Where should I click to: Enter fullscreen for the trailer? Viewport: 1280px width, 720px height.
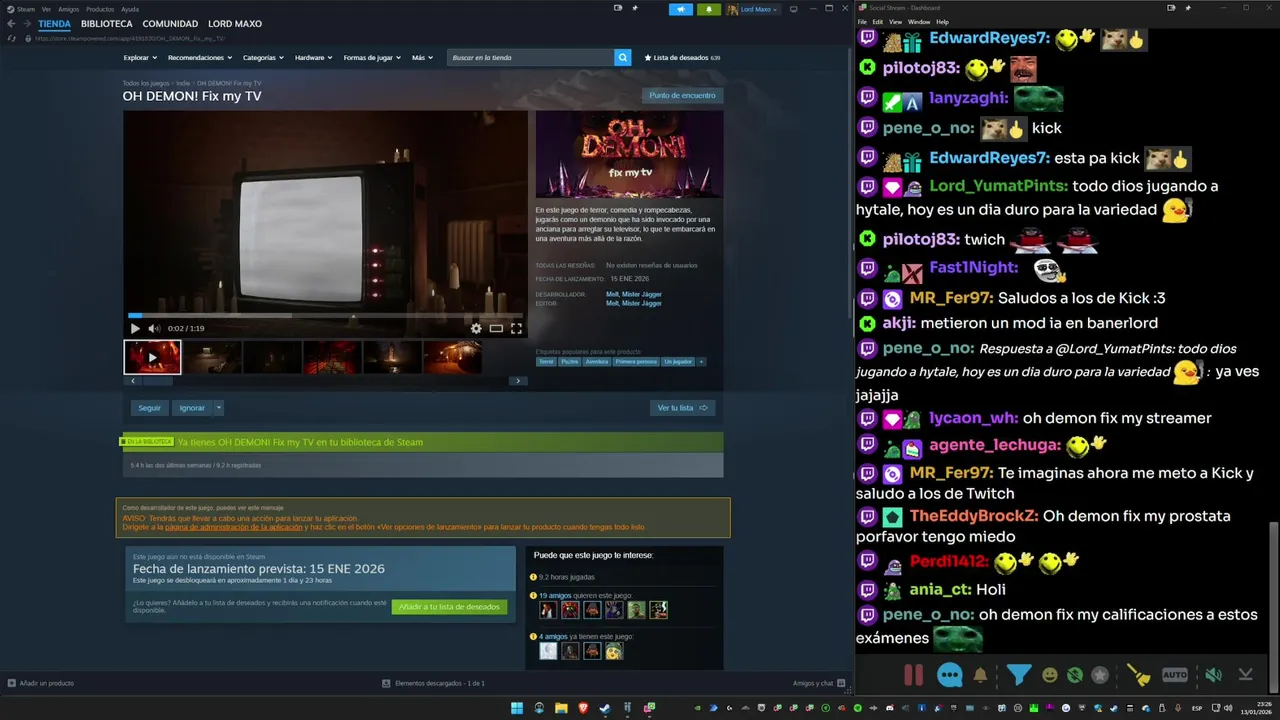click(x=516, y=328)
